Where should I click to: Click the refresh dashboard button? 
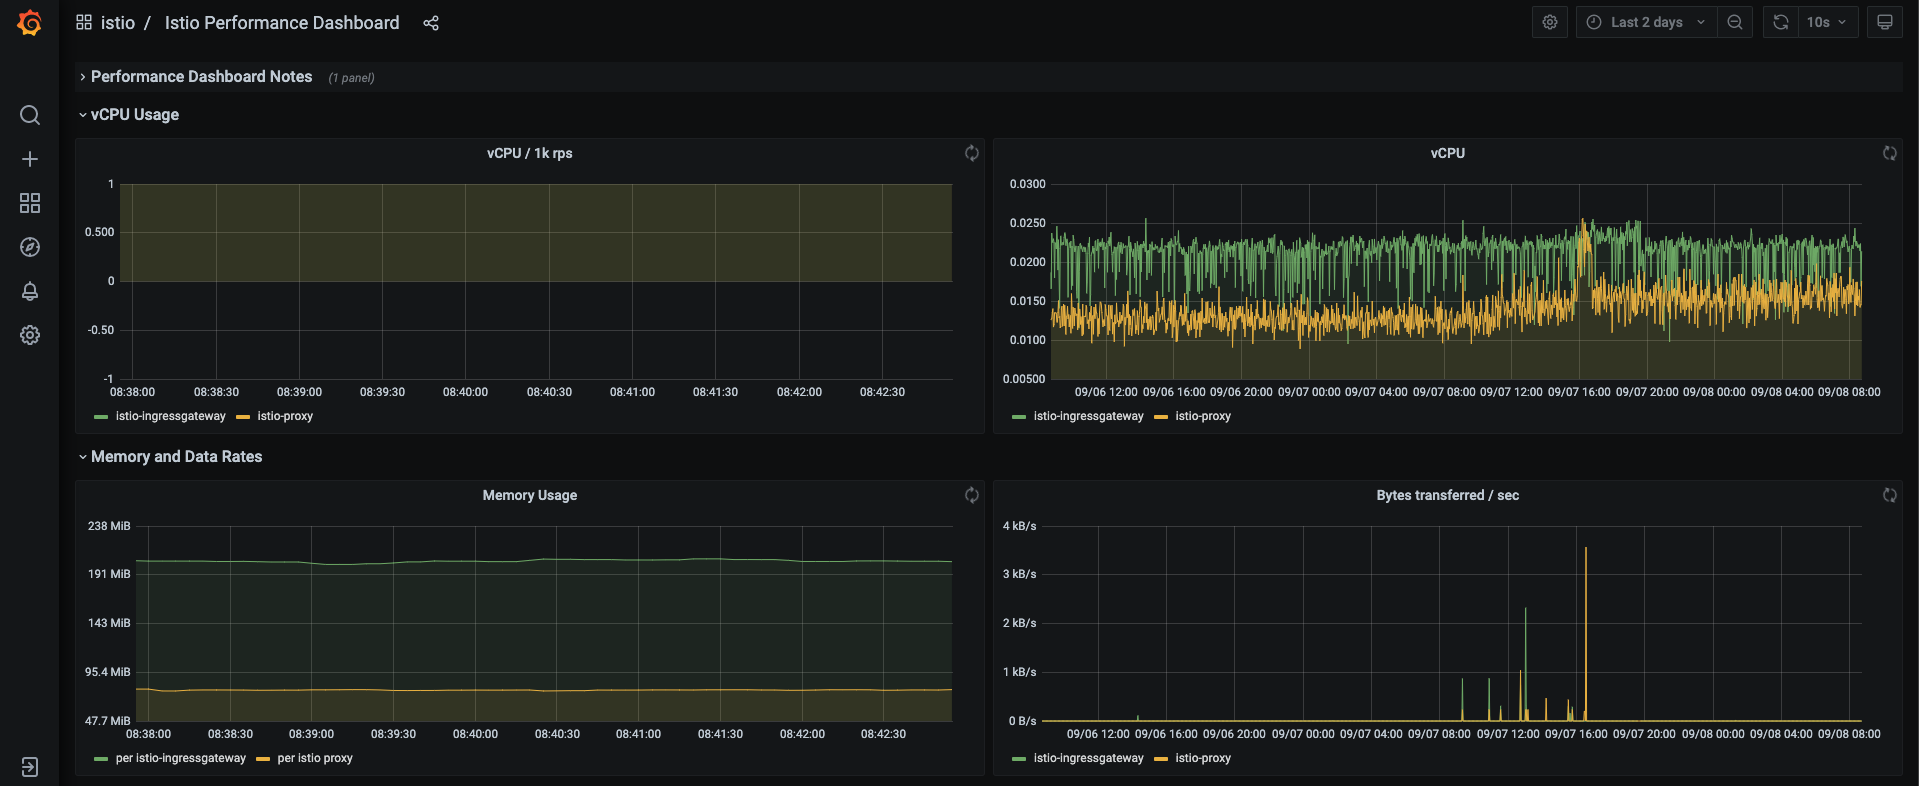(x=1781, y=22)
